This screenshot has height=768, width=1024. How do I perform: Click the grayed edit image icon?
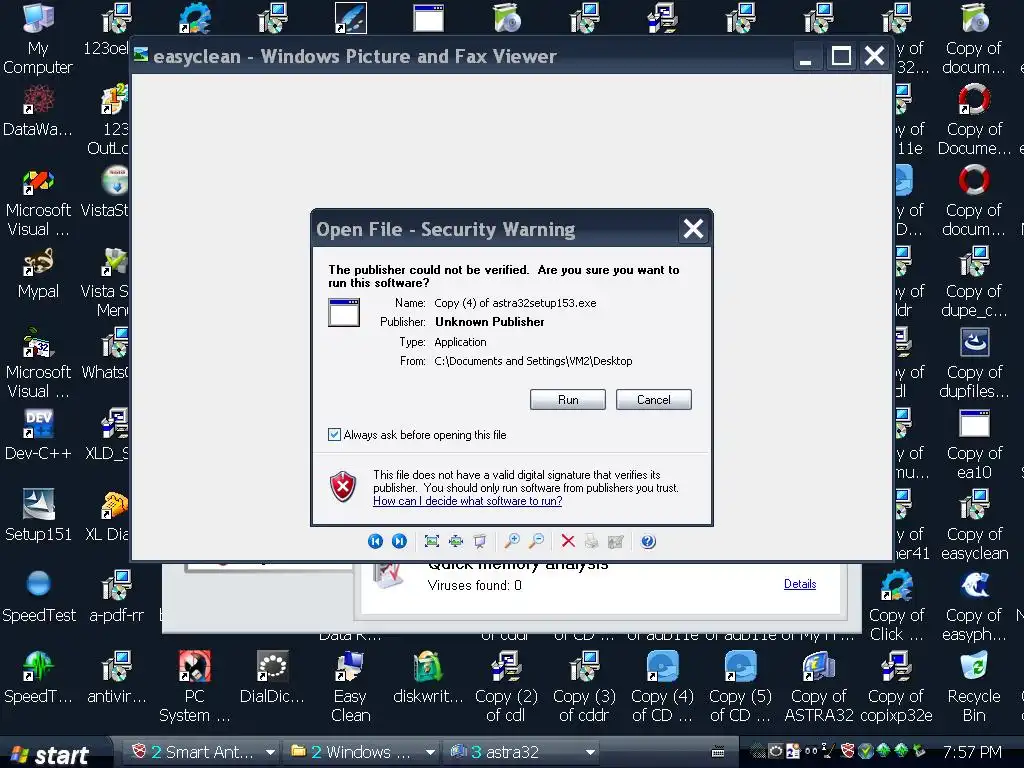click(615, 541)
